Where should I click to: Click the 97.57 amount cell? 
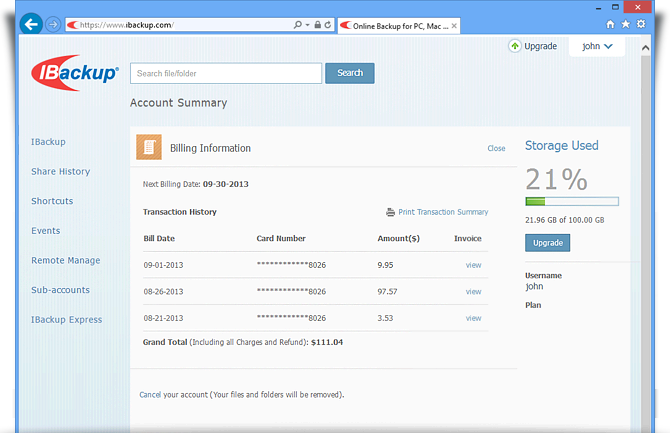[387, 292]
